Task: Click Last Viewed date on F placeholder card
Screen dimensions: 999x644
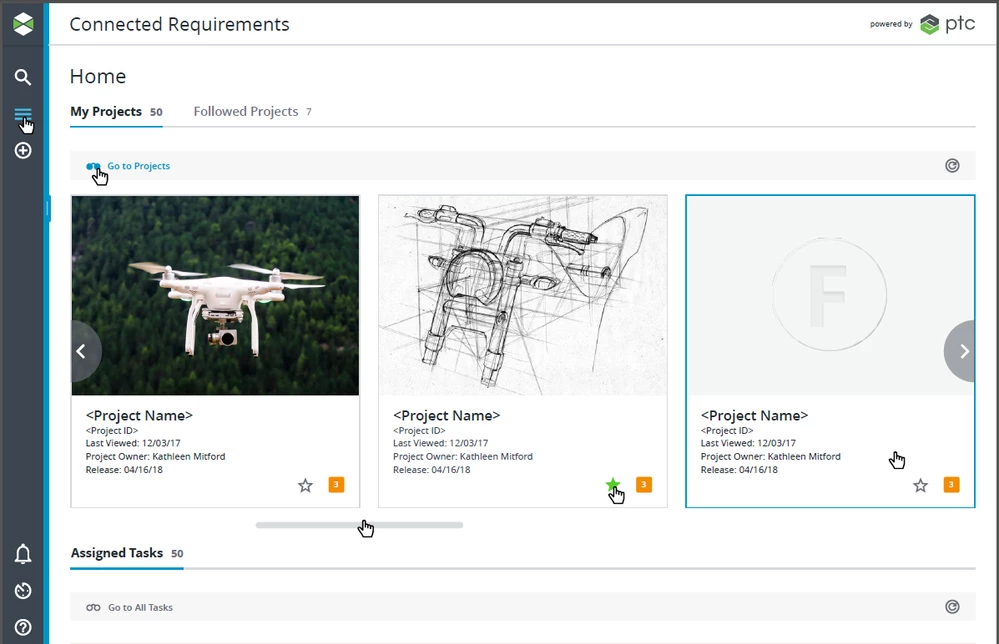Action: coord(748,443)
